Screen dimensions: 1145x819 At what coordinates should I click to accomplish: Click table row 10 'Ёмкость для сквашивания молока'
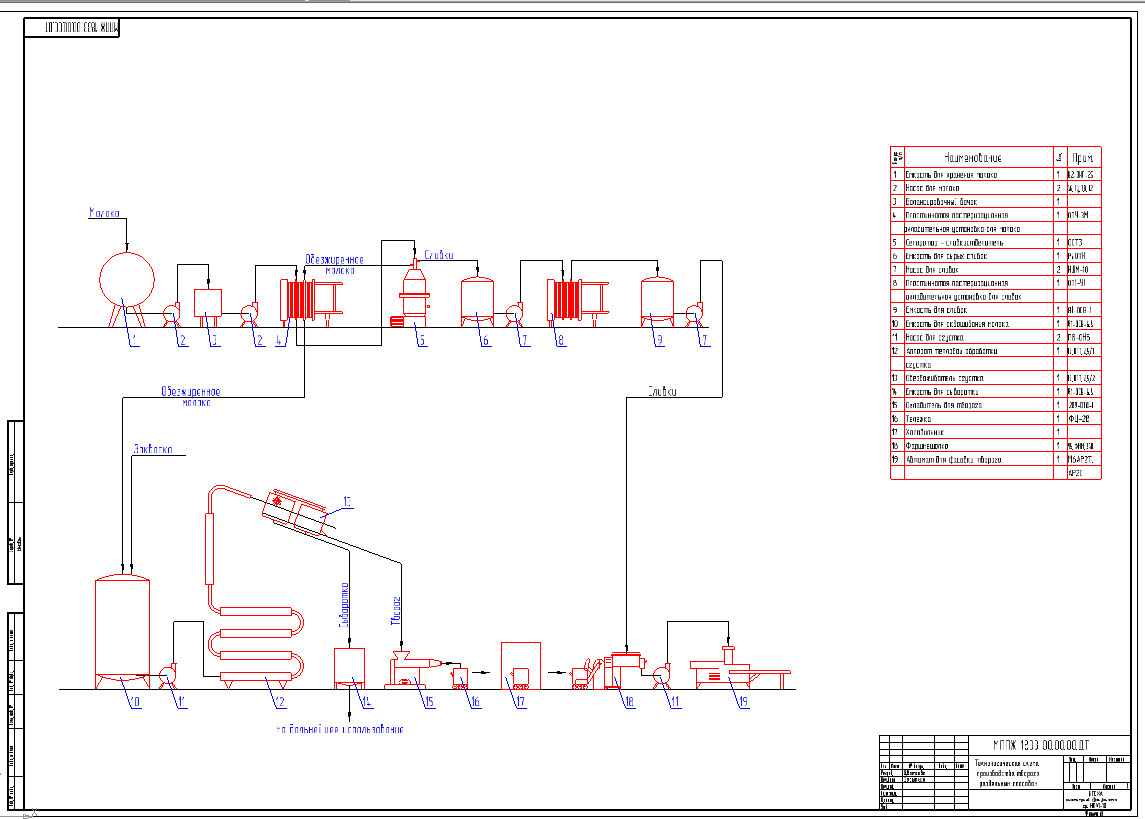point(995,324)
